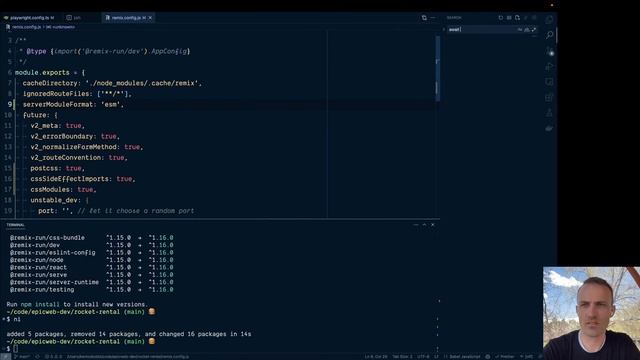Screen dimensions: 640x360
Task: Open the Run and Debug view icon
Action: (x=549, y=67)
